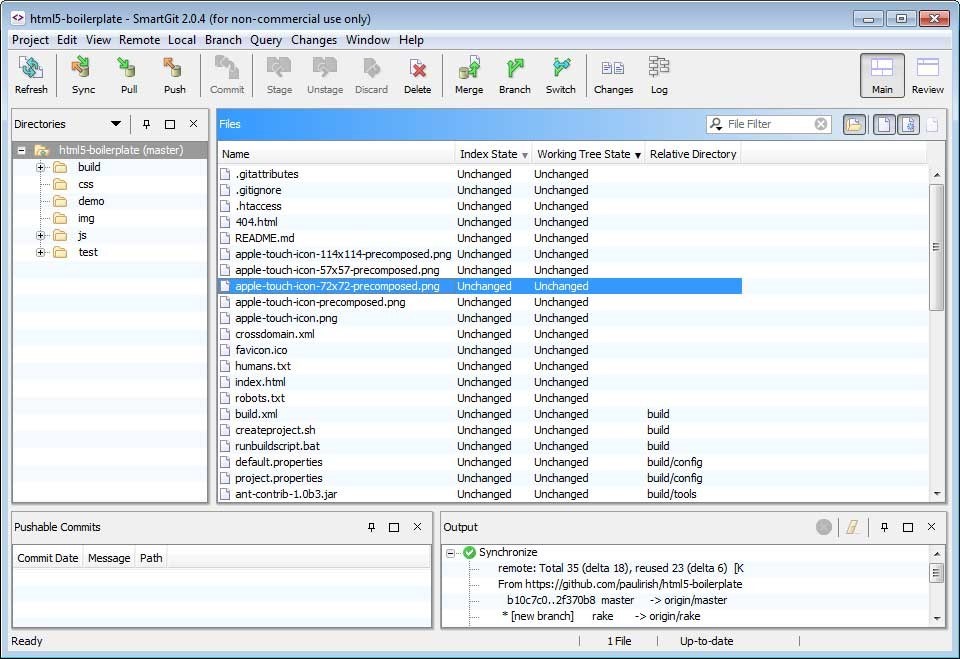Sort files by Name column
Image resolution: width=960 pixels, height=659 pixels.
coord(336,154)
